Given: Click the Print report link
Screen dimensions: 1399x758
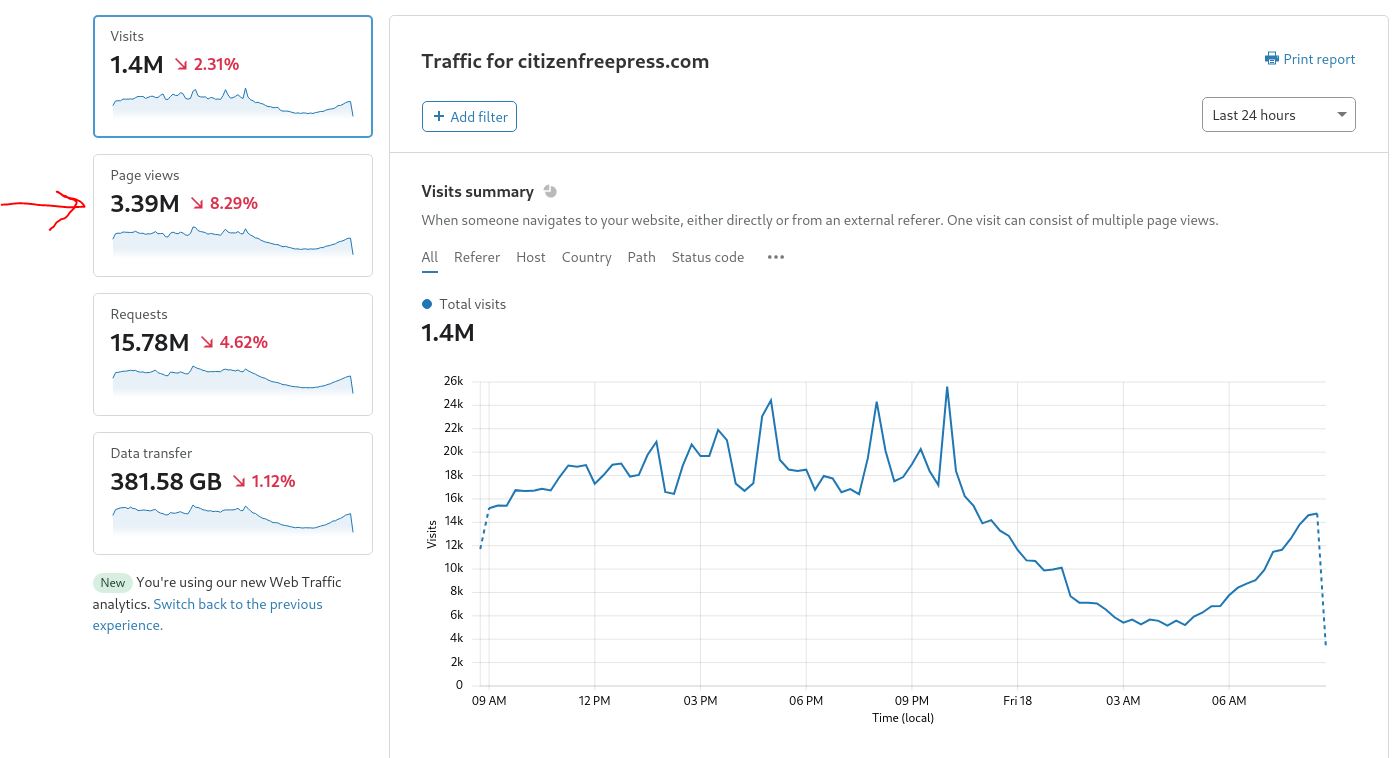Looking at the screenshot, I should 1310,59.
